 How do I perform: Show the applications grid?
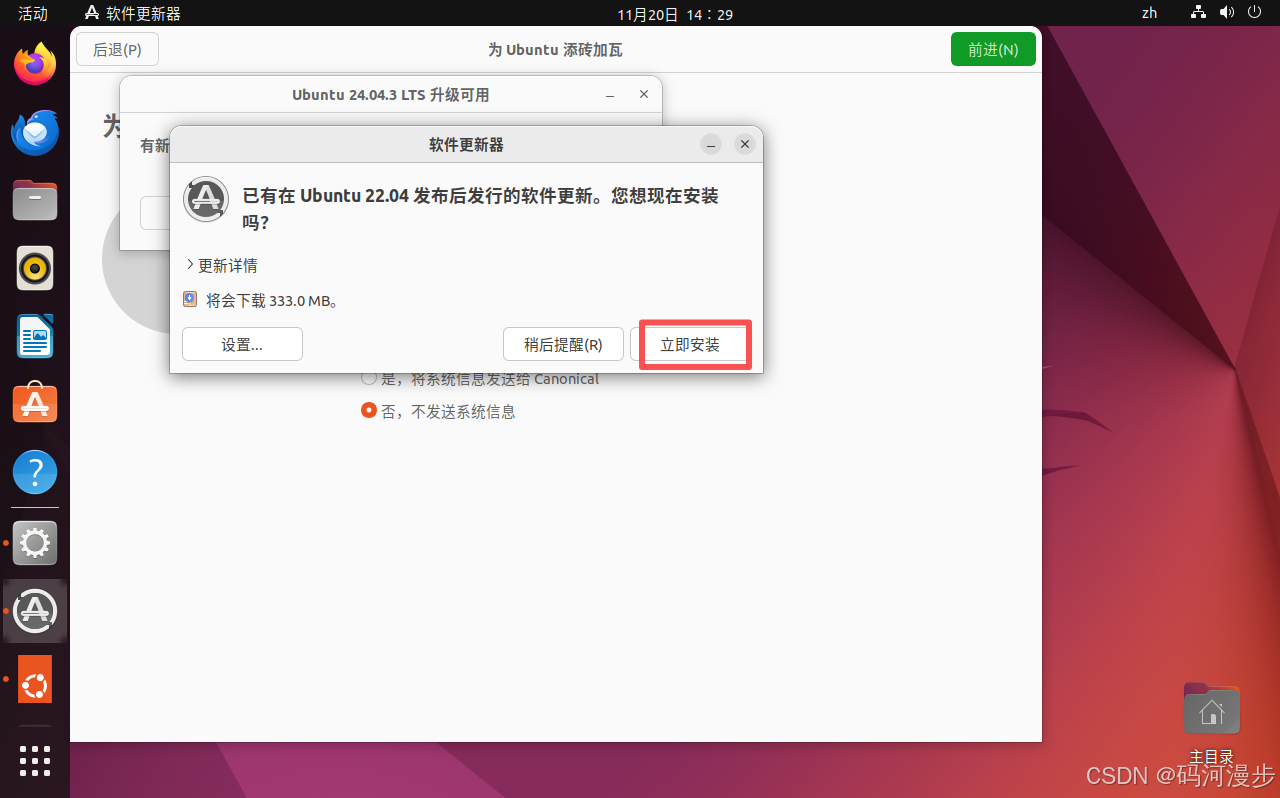pos(35,760)
